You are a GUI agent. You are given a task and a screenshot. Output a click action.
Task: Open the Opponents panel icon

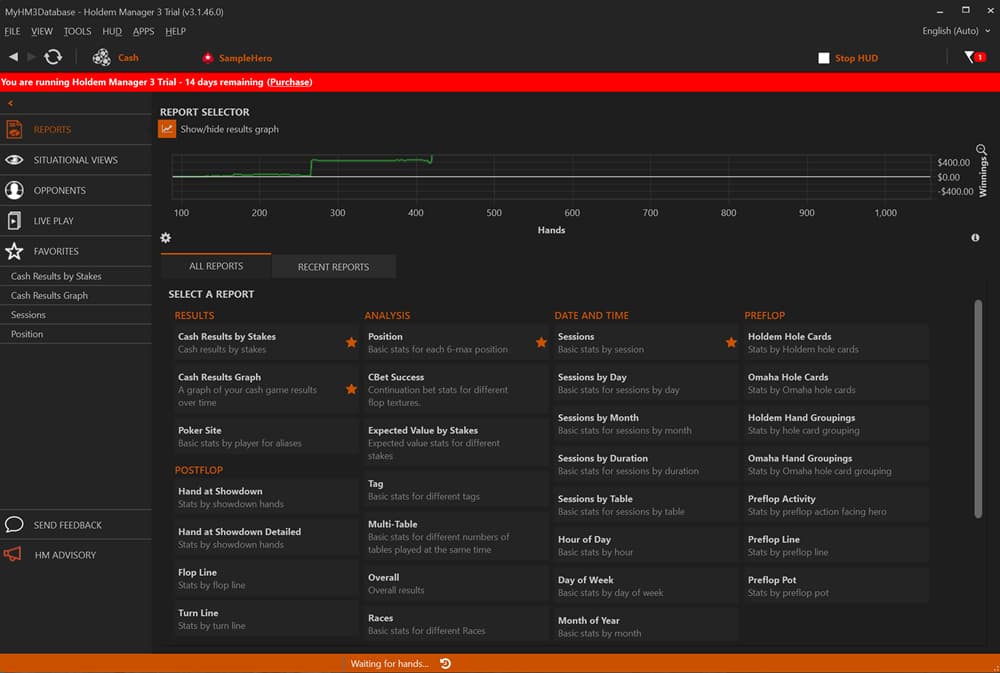click(14, 190)
